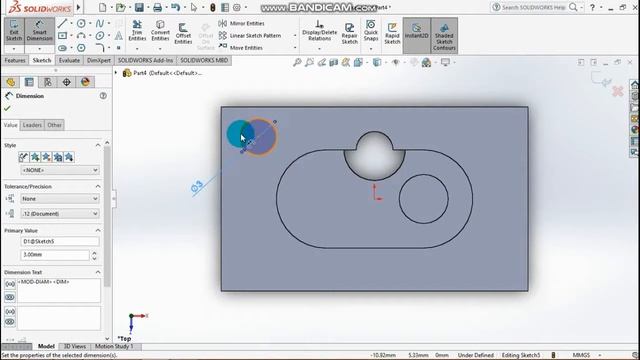Switch to the Features tab

15,60
